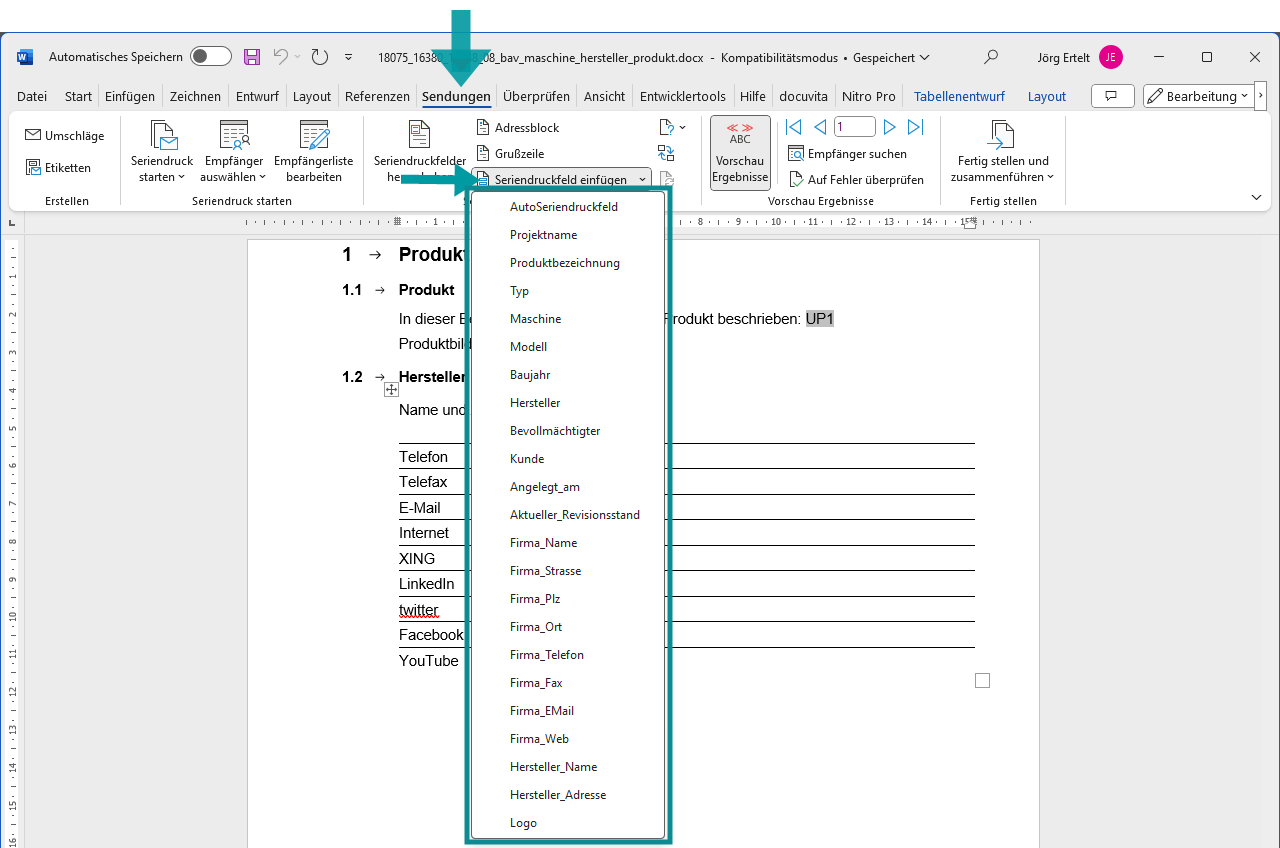The height and width of the screenshot is (848, 1280).
Task: Select Hersteller_Name from the field list
Action: (553, 767)
